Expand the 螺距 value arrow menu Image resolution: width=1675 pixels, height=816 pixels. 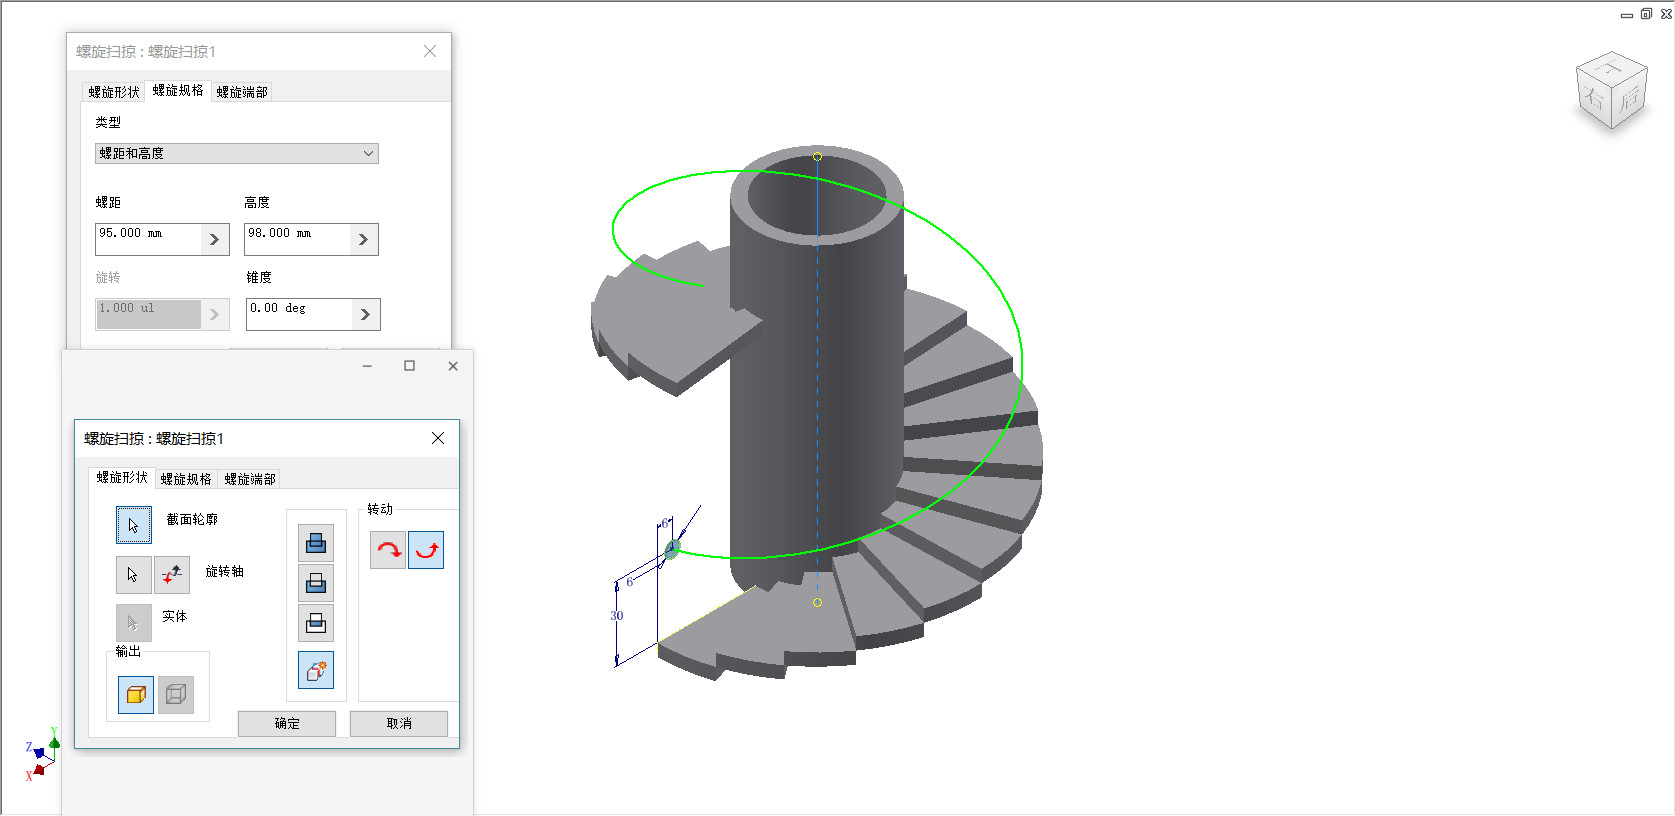(214, 239)
